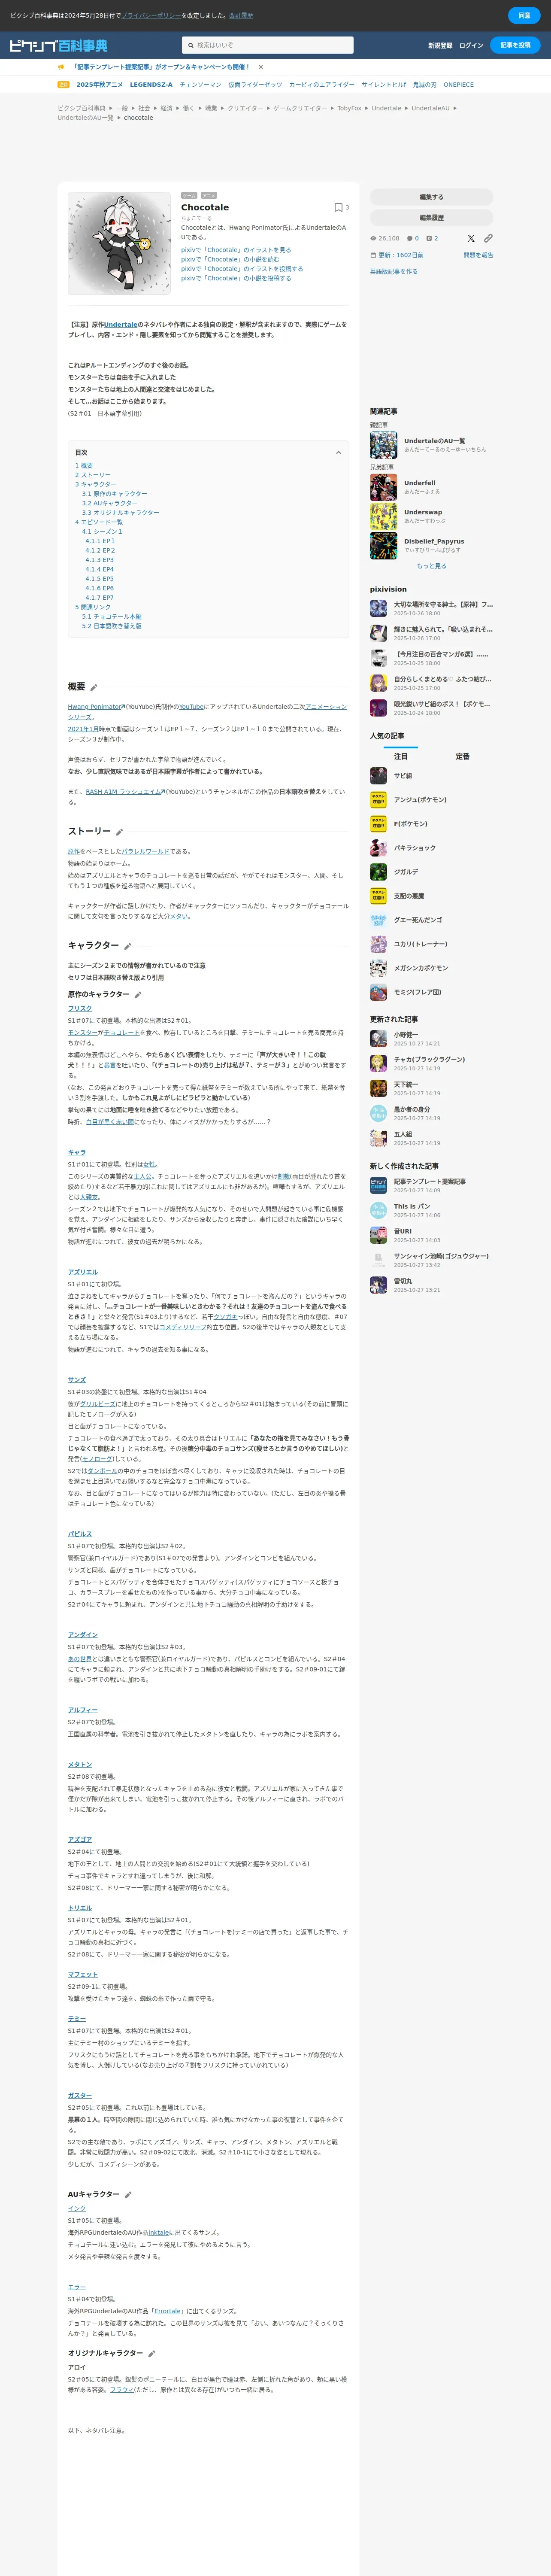Viewport: 551px width, 2576px height.
Task: Edit 原作のキャラクター subsection with the pencil icon
Action: coord(138,995)
